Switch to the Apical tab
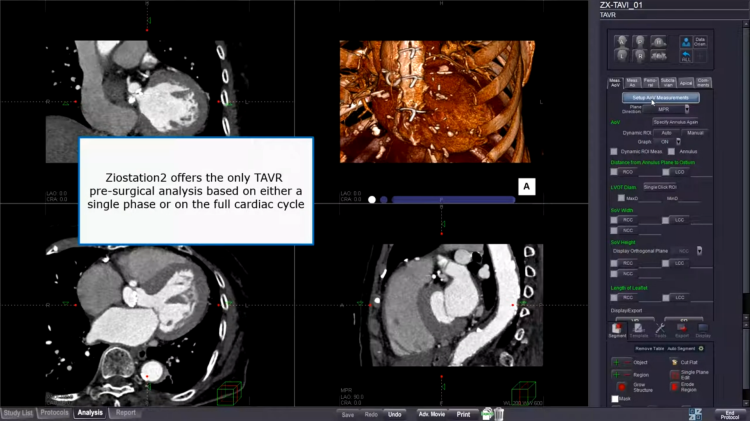The height and width of the screenshot is (421, 750). pyautogui.click(x=685, y=83)
